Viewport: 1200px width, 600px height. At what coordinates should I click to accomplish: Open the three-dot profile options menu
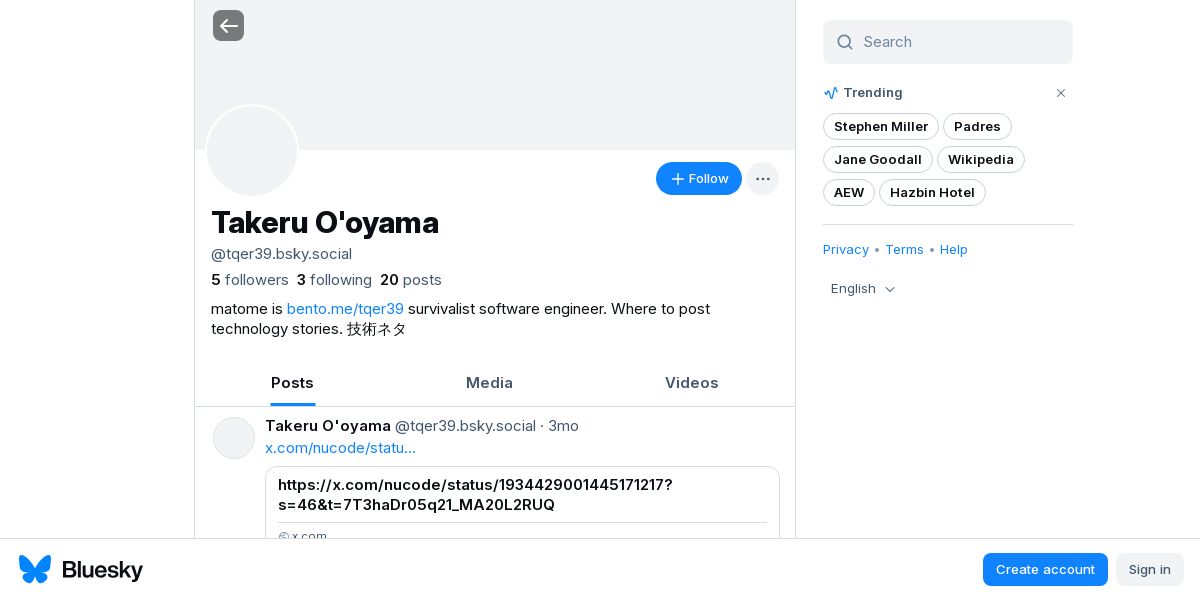tap(762, 179)
